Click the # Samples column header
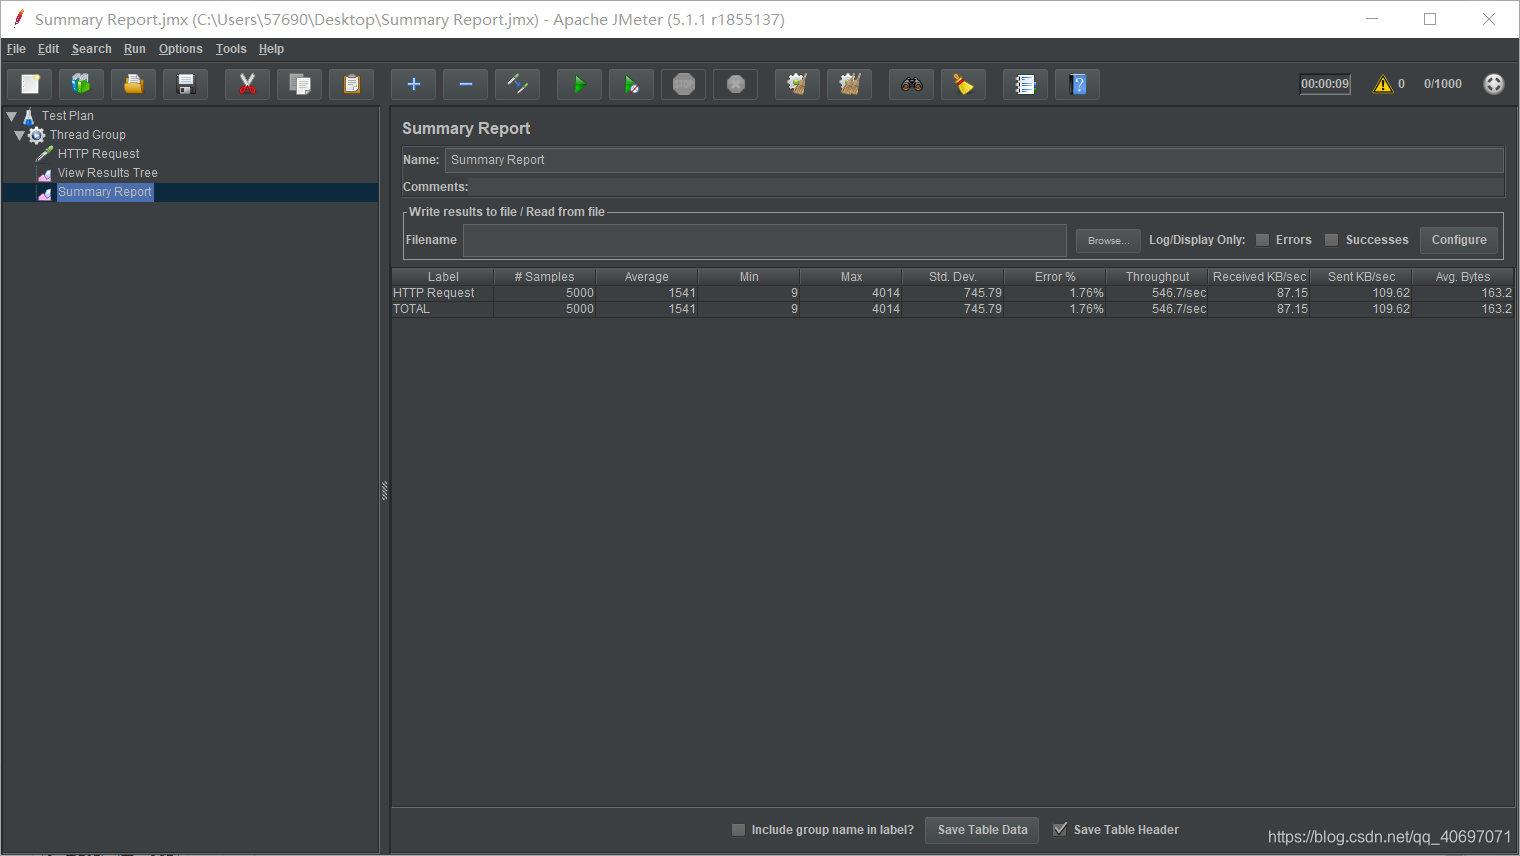1520x856 pixels. point(544,277)
